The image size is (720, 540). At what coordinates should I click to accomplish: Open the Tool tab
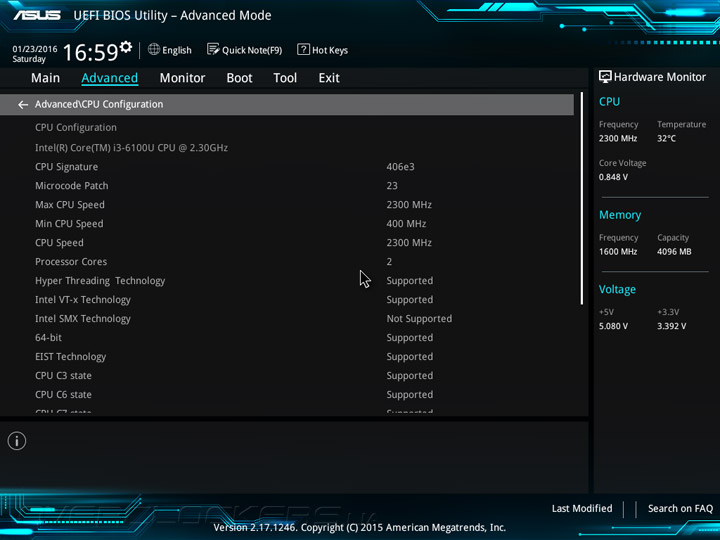pyautogui.click(x=285, y=78)
